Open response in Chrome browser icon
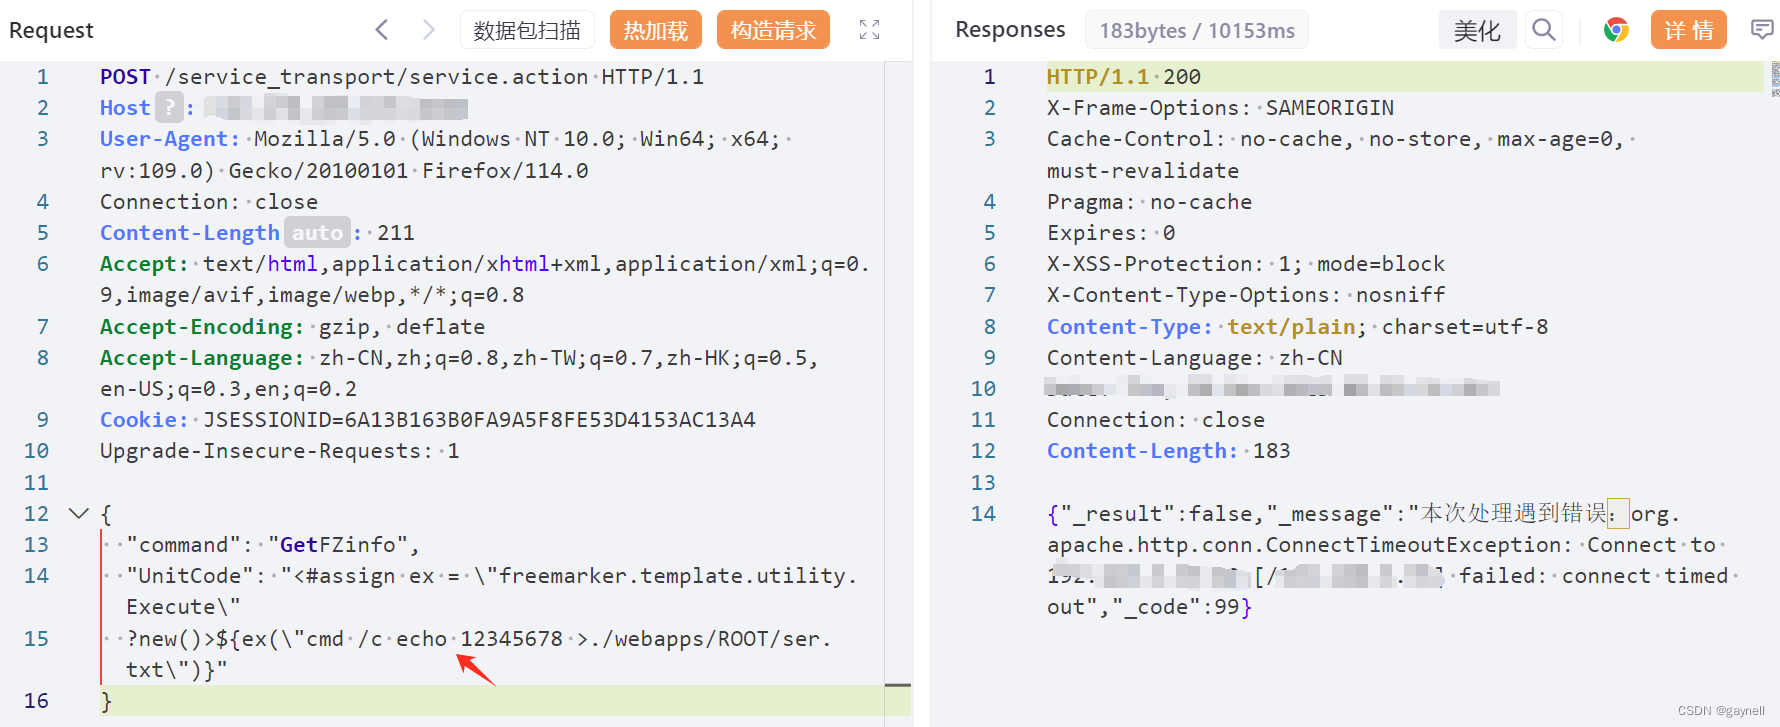1780x727 pixels. (1616, 30)
